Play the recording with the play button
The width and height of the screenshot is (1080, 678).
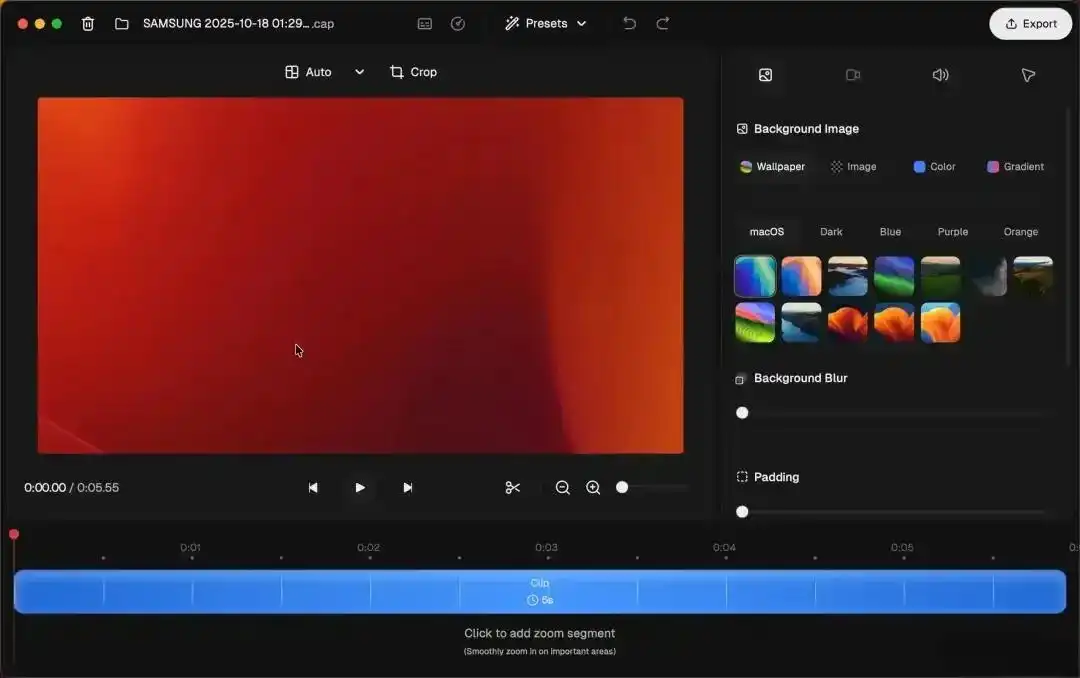[360, 487]
